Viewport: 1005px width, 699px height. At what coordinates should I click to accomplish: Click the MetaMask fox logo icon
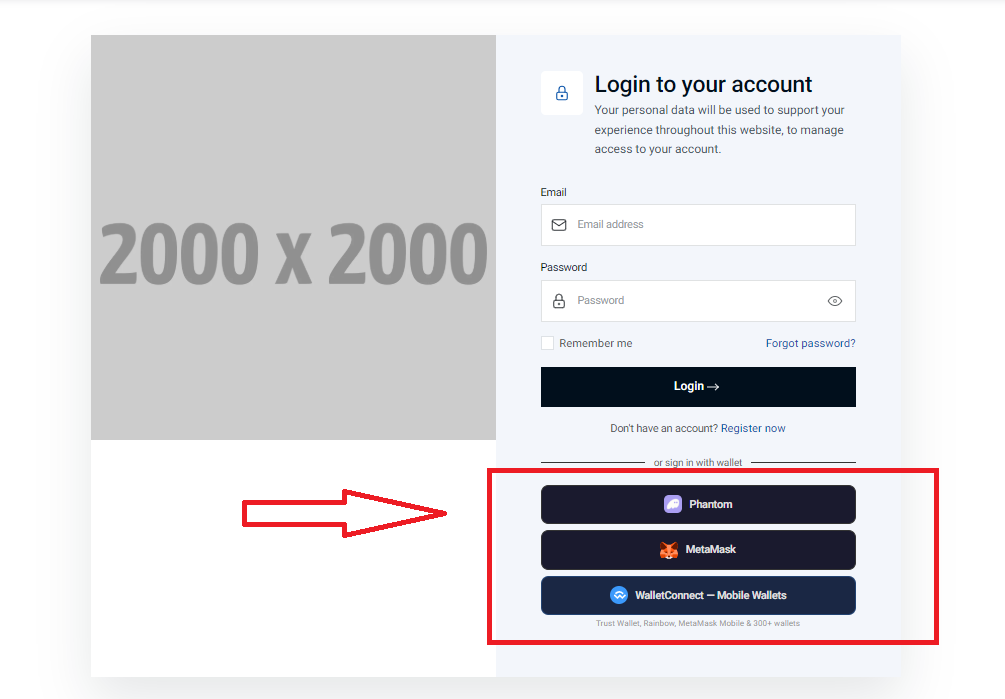(669, 550)
